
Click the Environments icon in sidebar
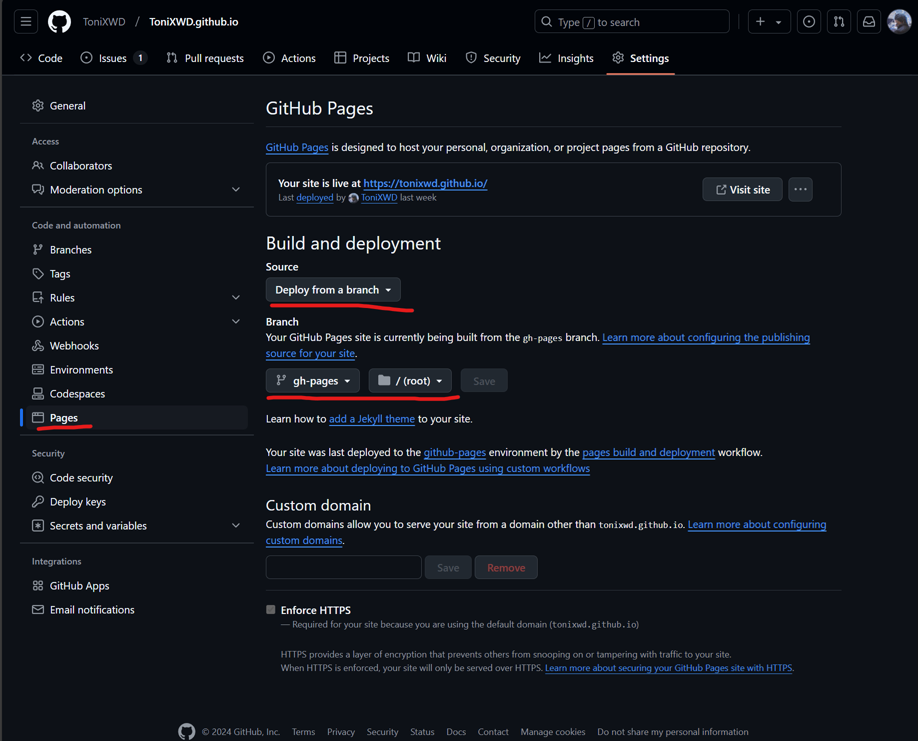pos(38,369)
